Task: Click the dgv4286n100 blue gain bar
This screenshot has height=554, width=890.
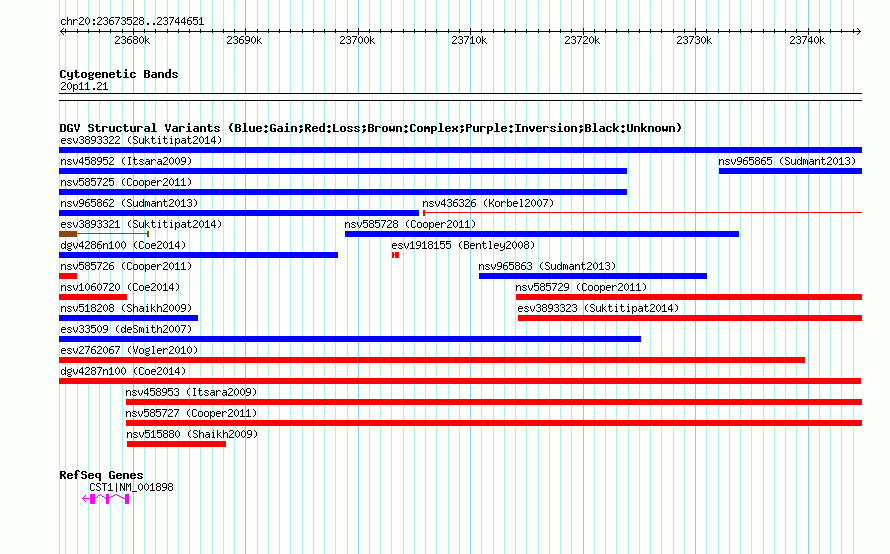Action: pos(199,255)
